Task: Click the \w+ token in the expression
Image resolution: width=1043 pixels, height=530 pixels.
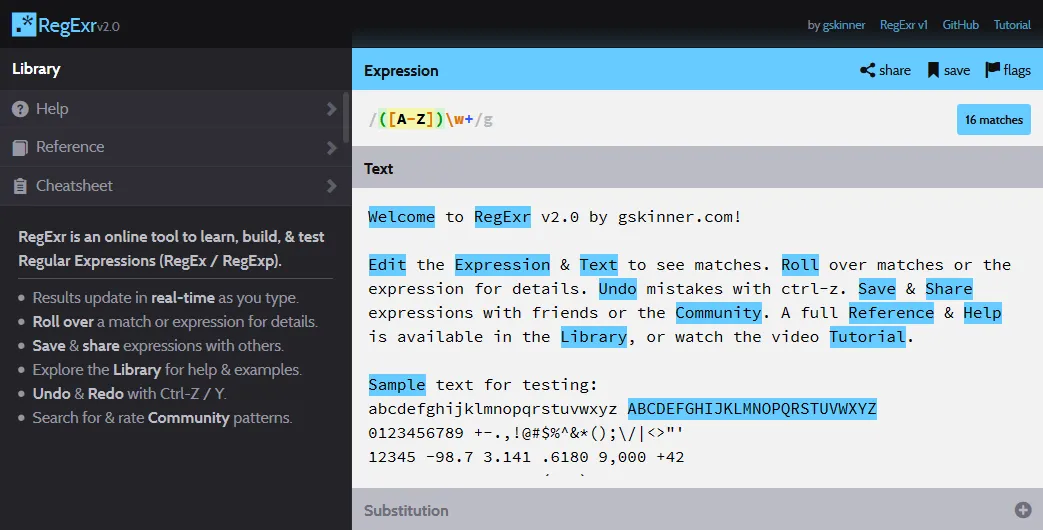Action: click(x=460, y=120)
